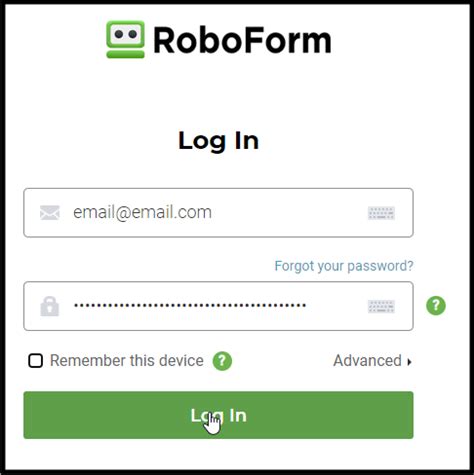Open virtual keyboard for password field
This screenshot has height=475, width=474.
pyautogui.click(x=381, y=307)
